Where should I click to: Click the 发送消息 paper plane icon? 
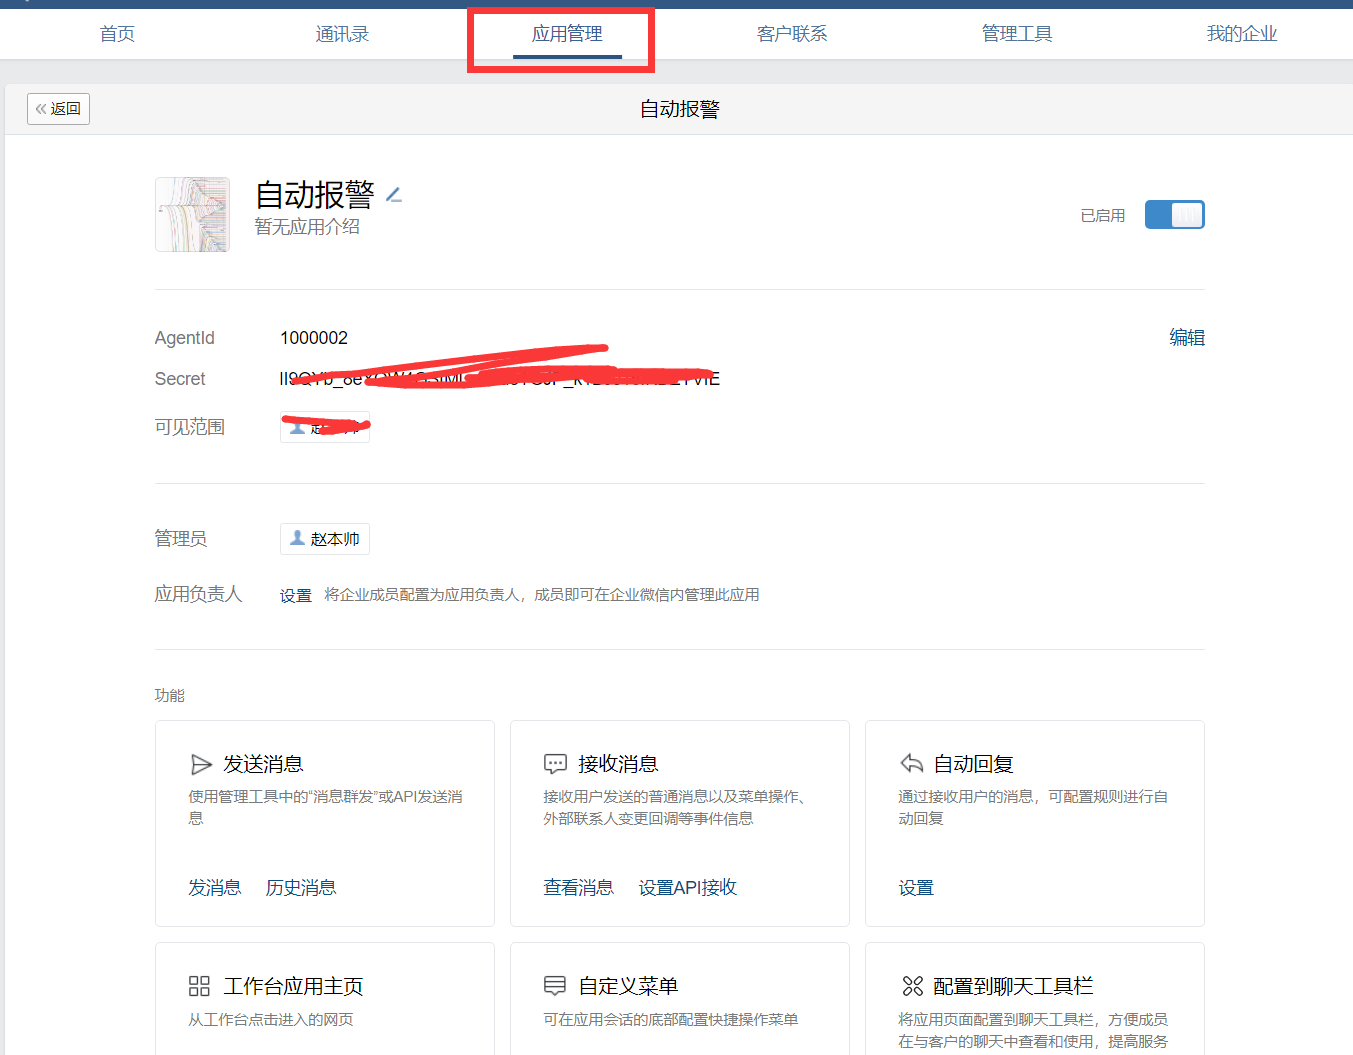coord(201,765)
